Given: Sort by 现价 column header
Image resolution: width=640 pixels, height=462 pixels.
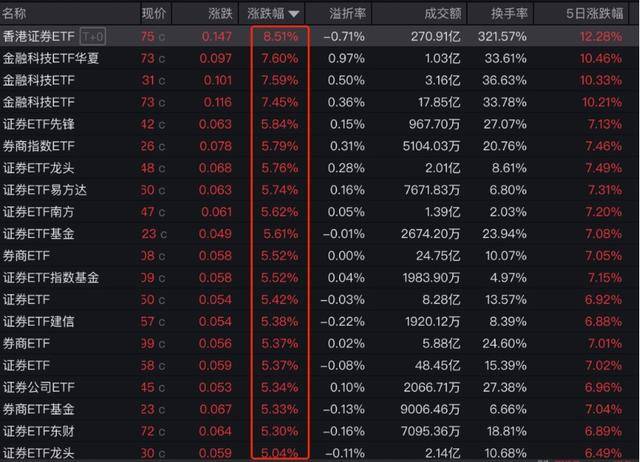Looking at the screenshot, I should click(154, 14).
